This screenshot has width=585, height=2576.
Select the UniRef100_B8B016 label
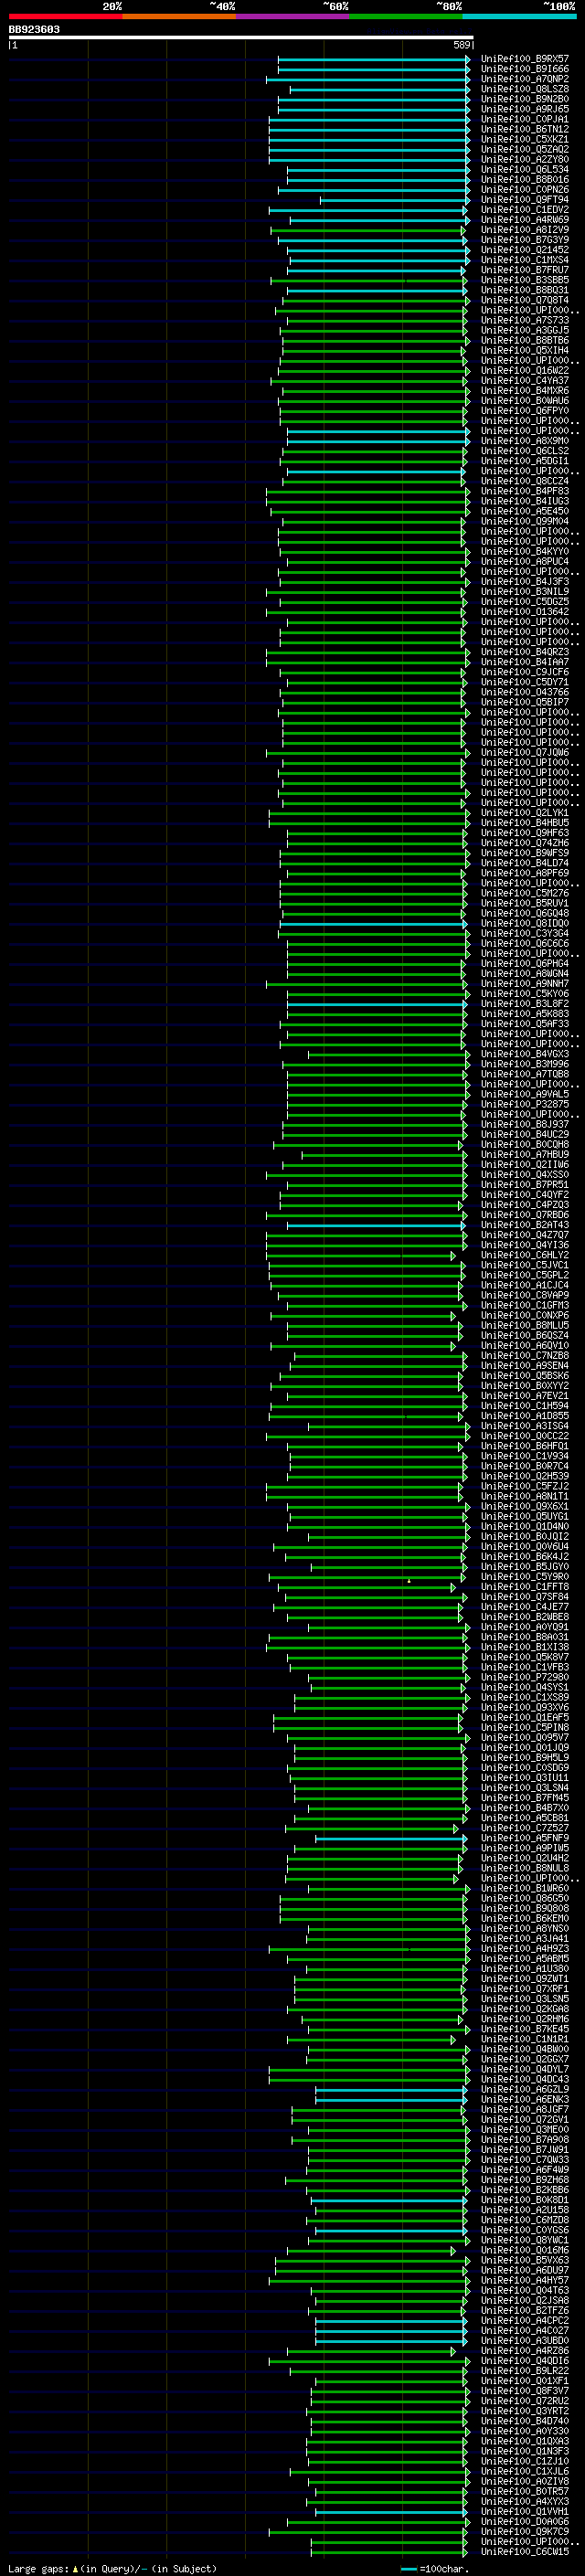(524, 180)
